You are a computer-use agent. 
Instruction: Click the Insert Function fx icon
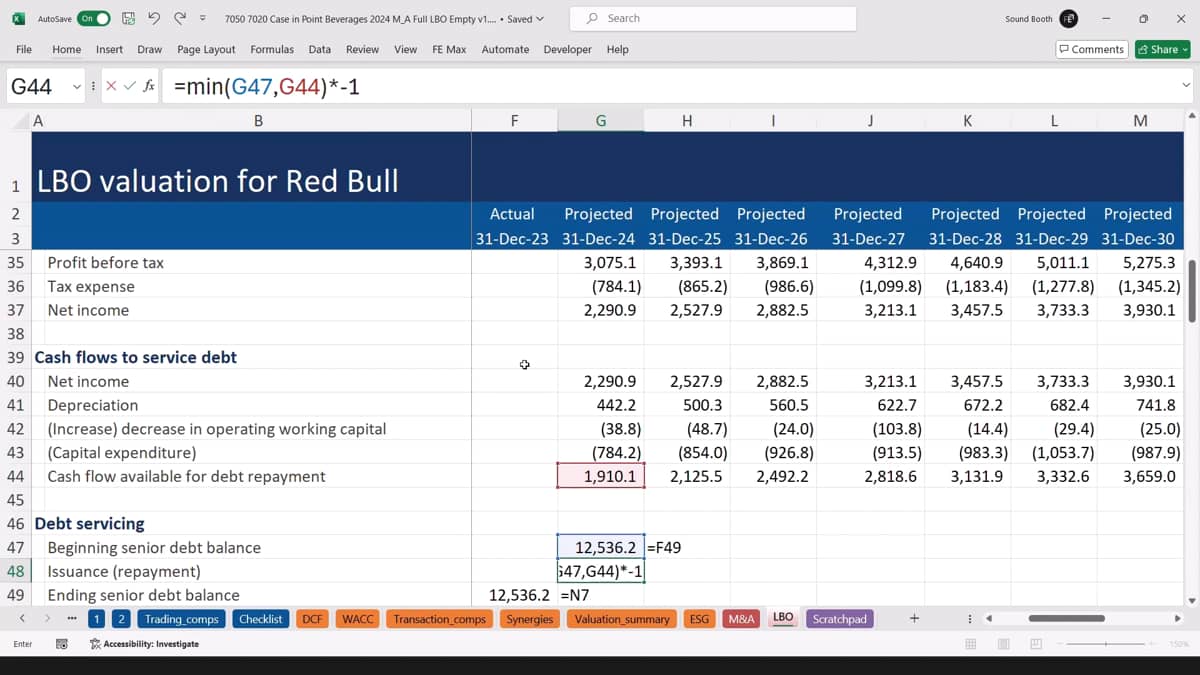(149, 87)
